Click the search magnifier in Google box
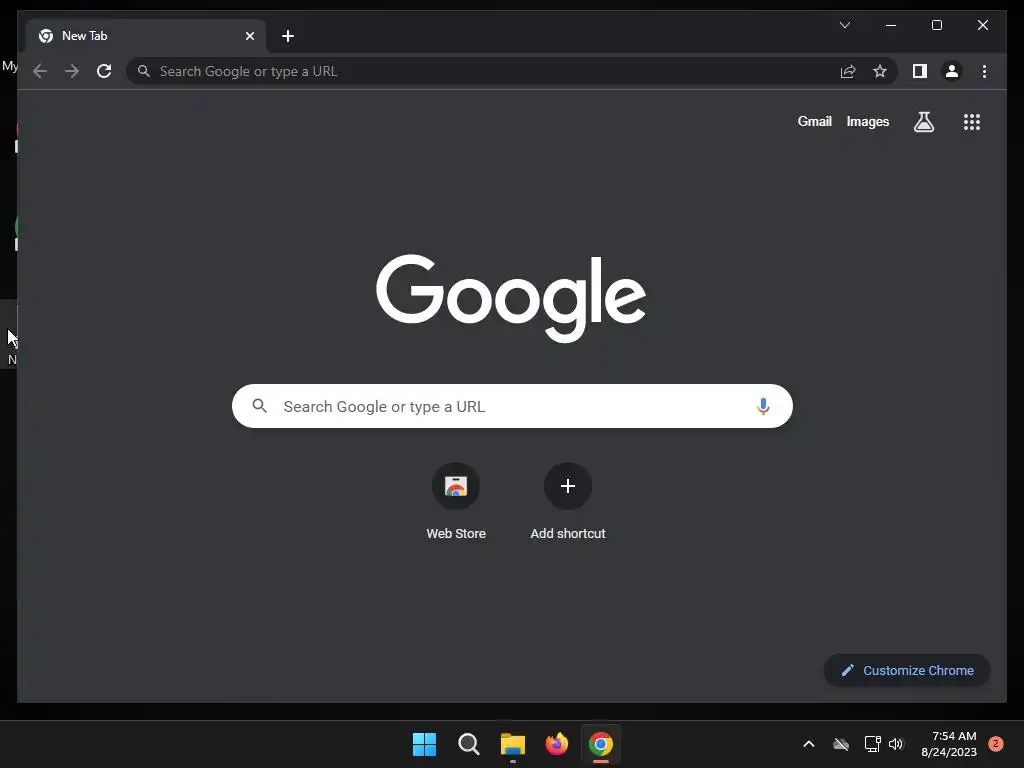 click(259, 406)
